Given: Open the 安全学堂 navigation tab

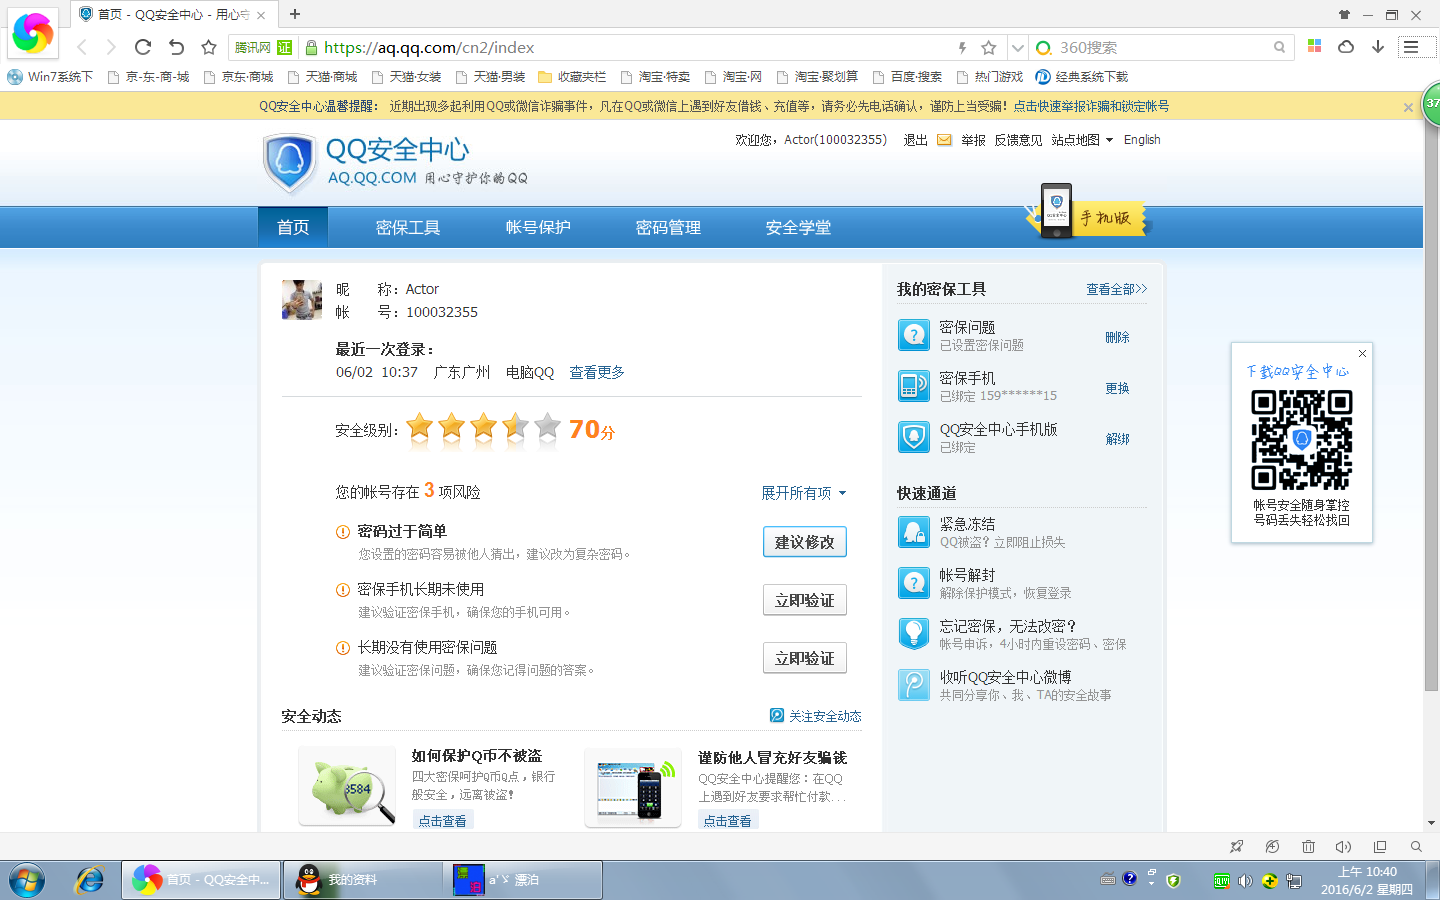Looking at the screenshot, I should [x=798, y=227].
